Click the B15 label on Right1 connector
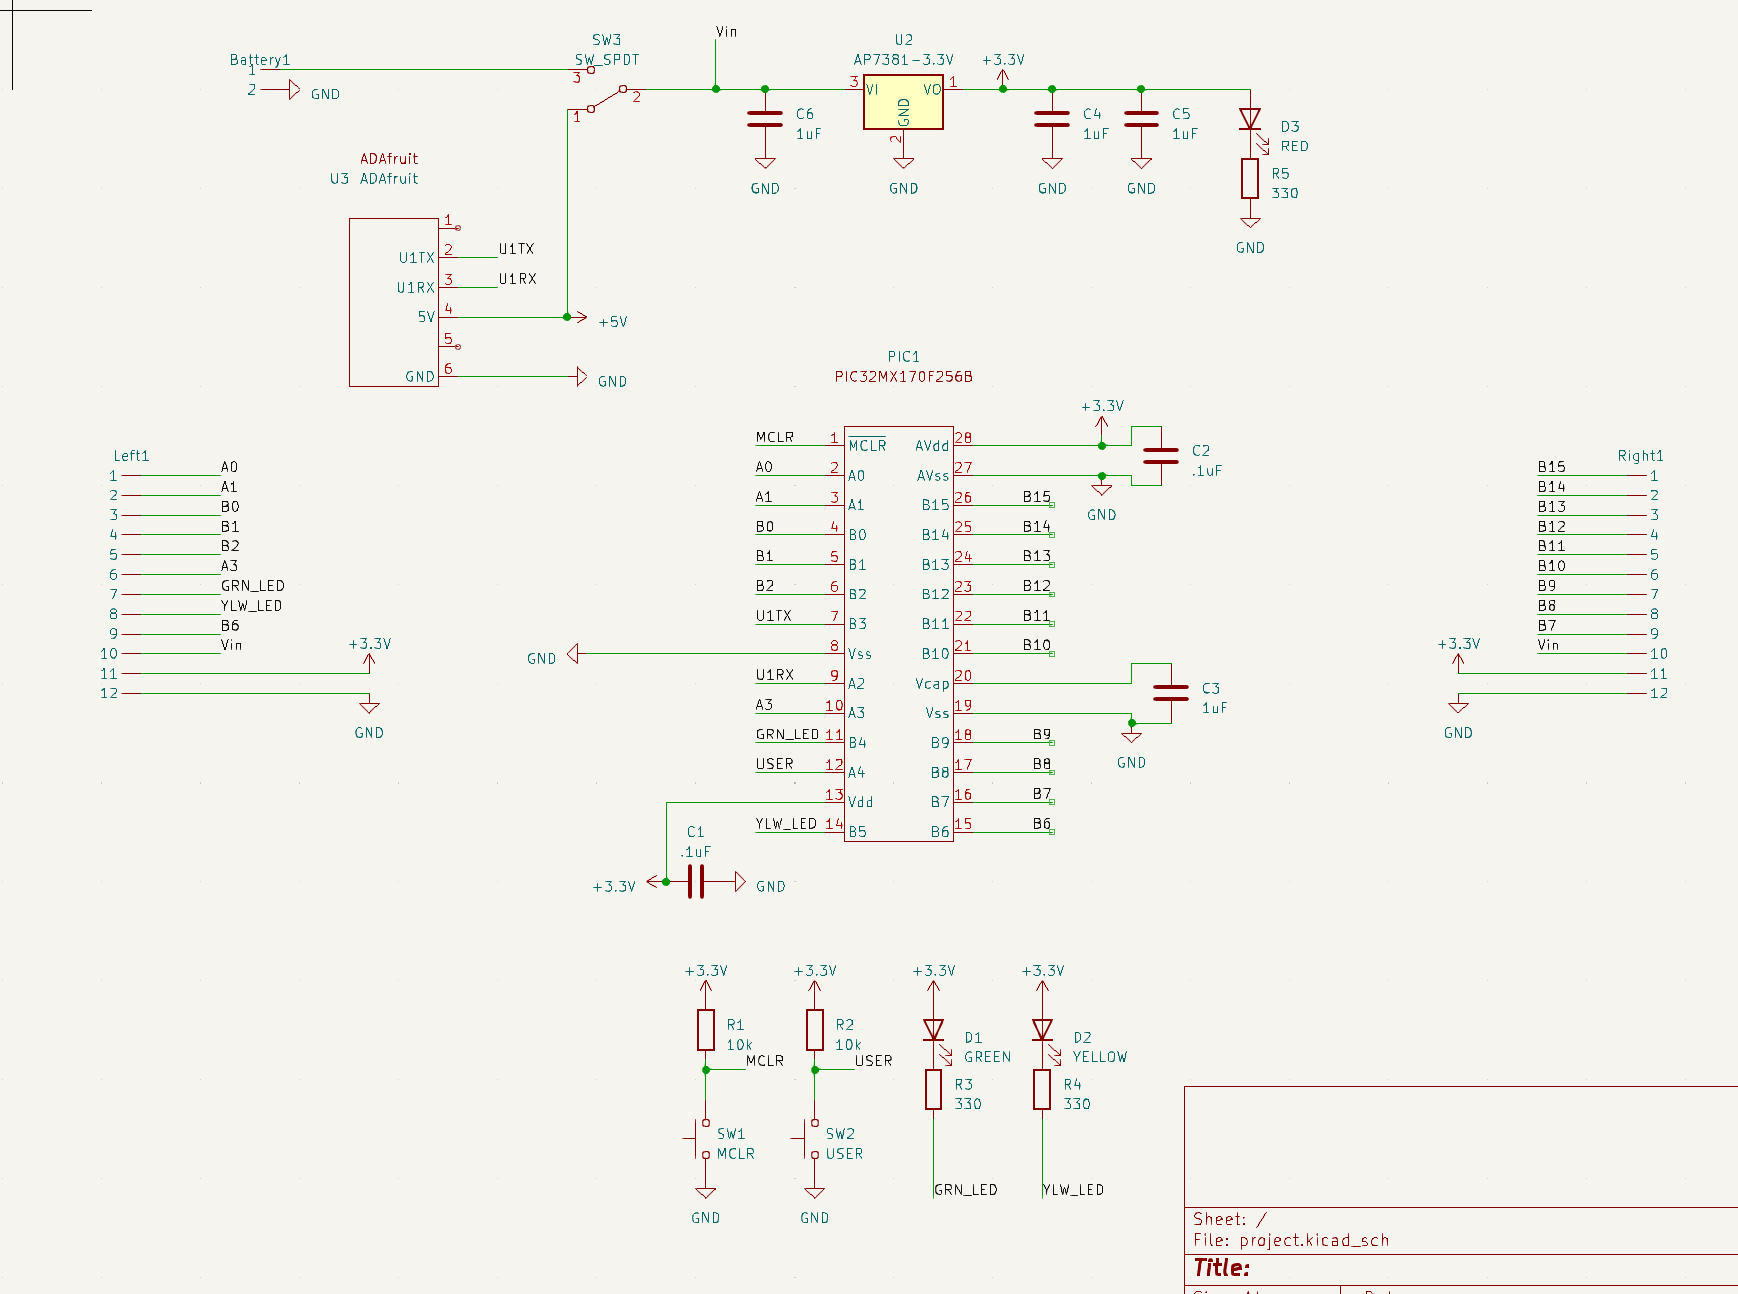This screenshot has width=1738, height=1294. 1552,467
